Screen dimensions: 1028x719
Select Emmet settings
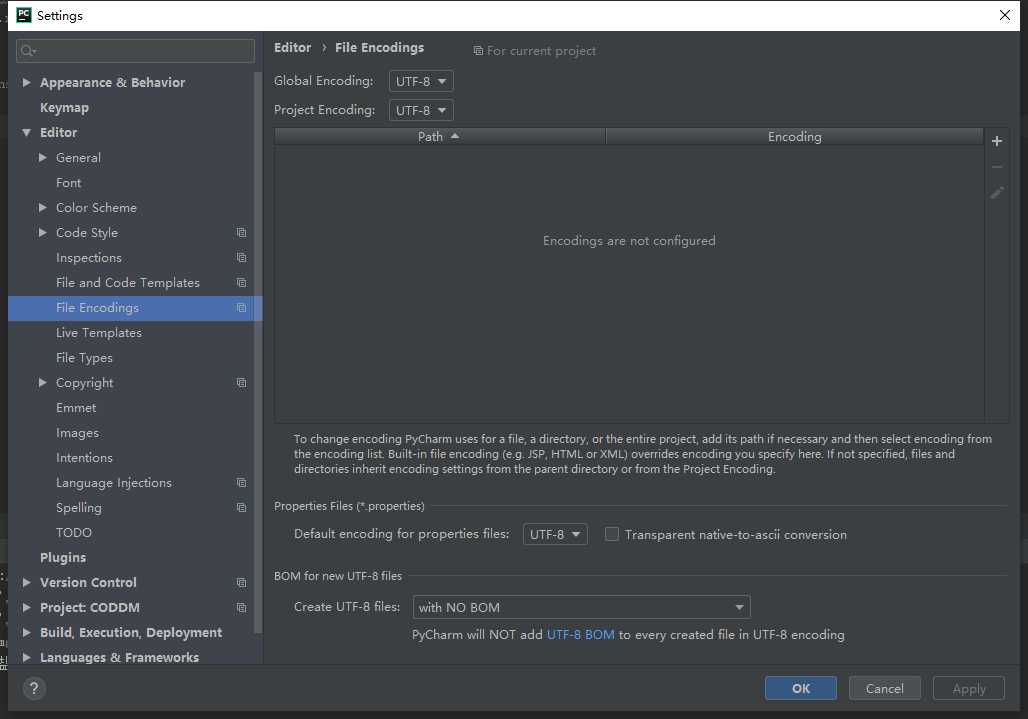76,408
